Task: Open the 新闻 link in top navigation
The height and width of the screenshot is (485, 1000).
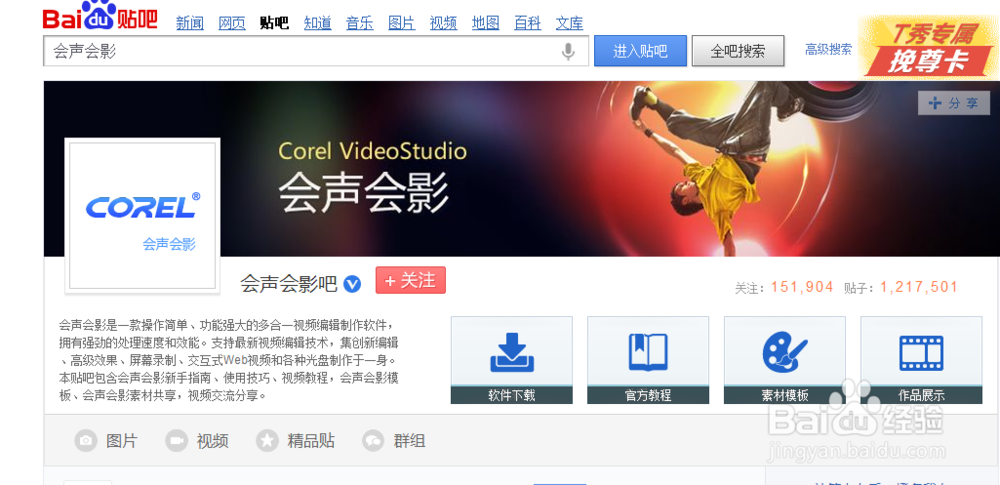Action: (x=190, y=24)
